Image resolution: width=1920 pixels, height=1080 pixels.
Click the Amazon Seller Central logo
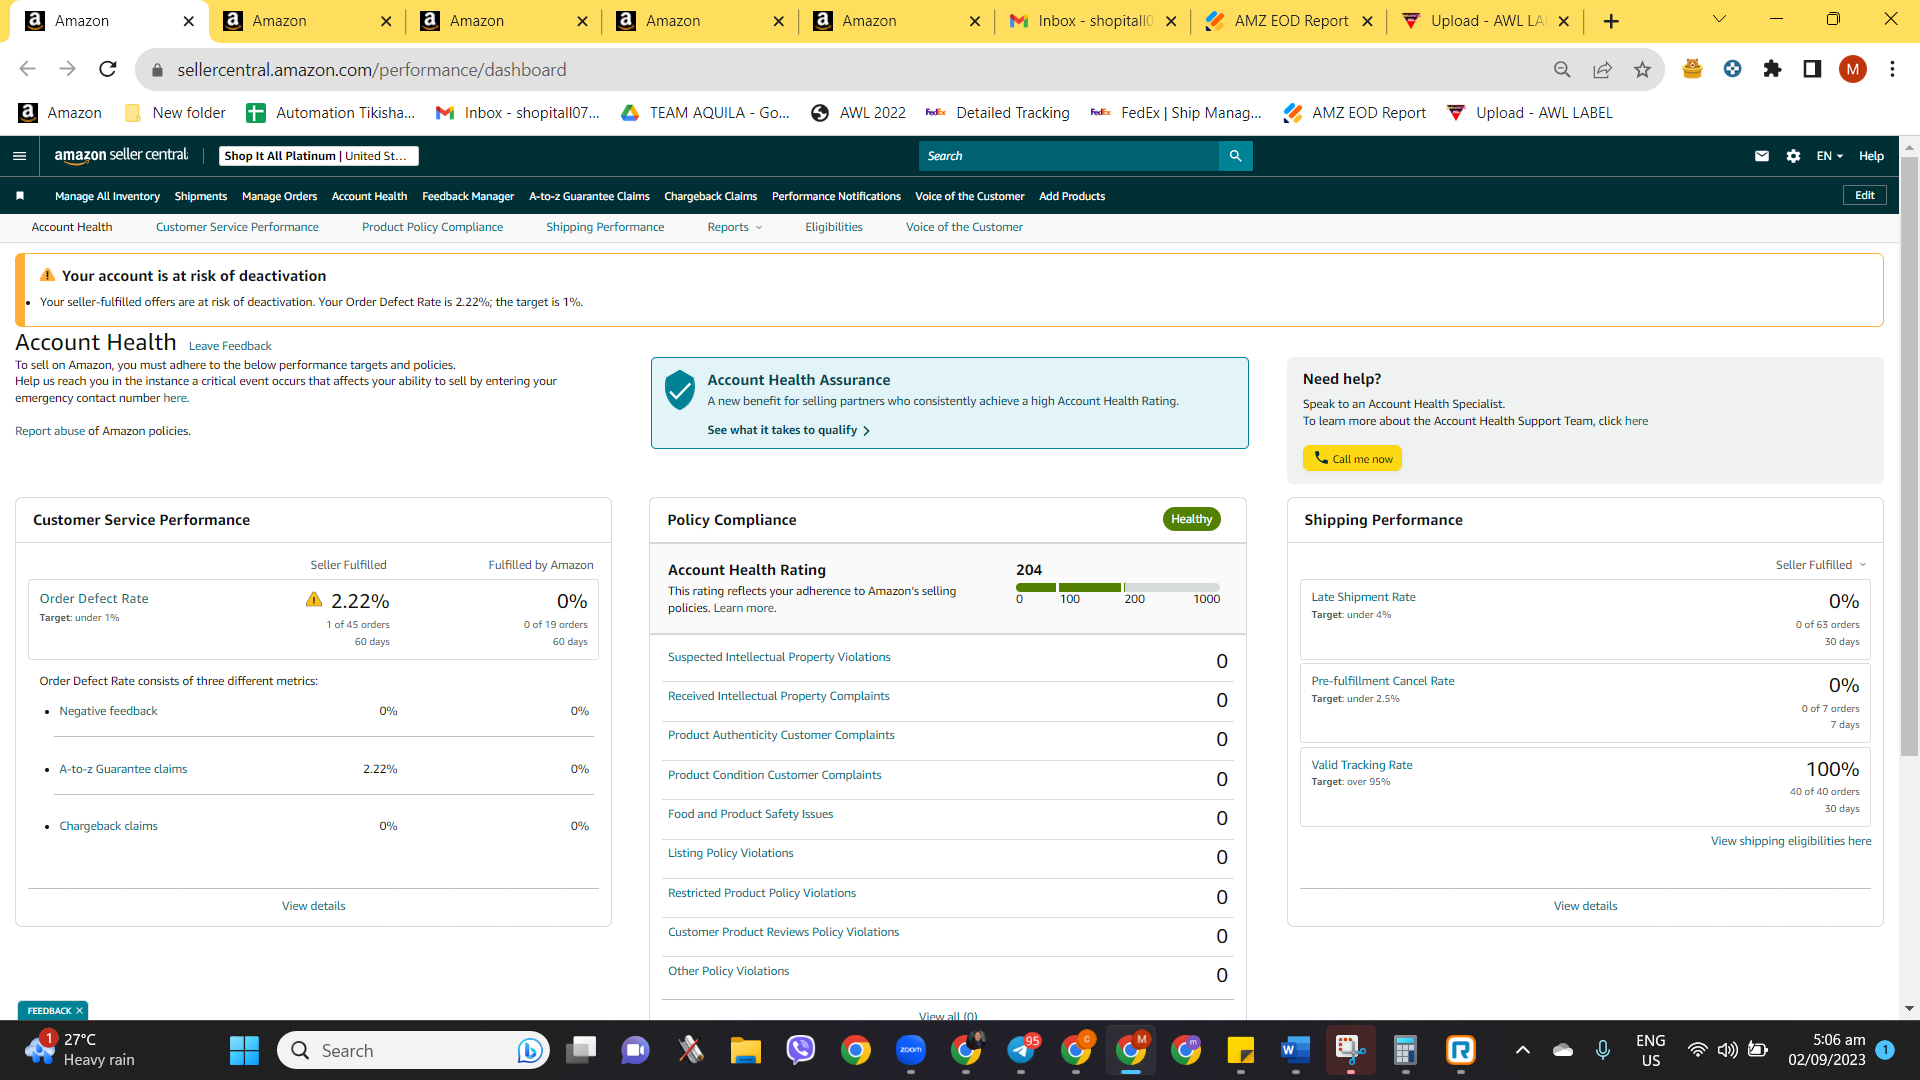tap(121, 155)
